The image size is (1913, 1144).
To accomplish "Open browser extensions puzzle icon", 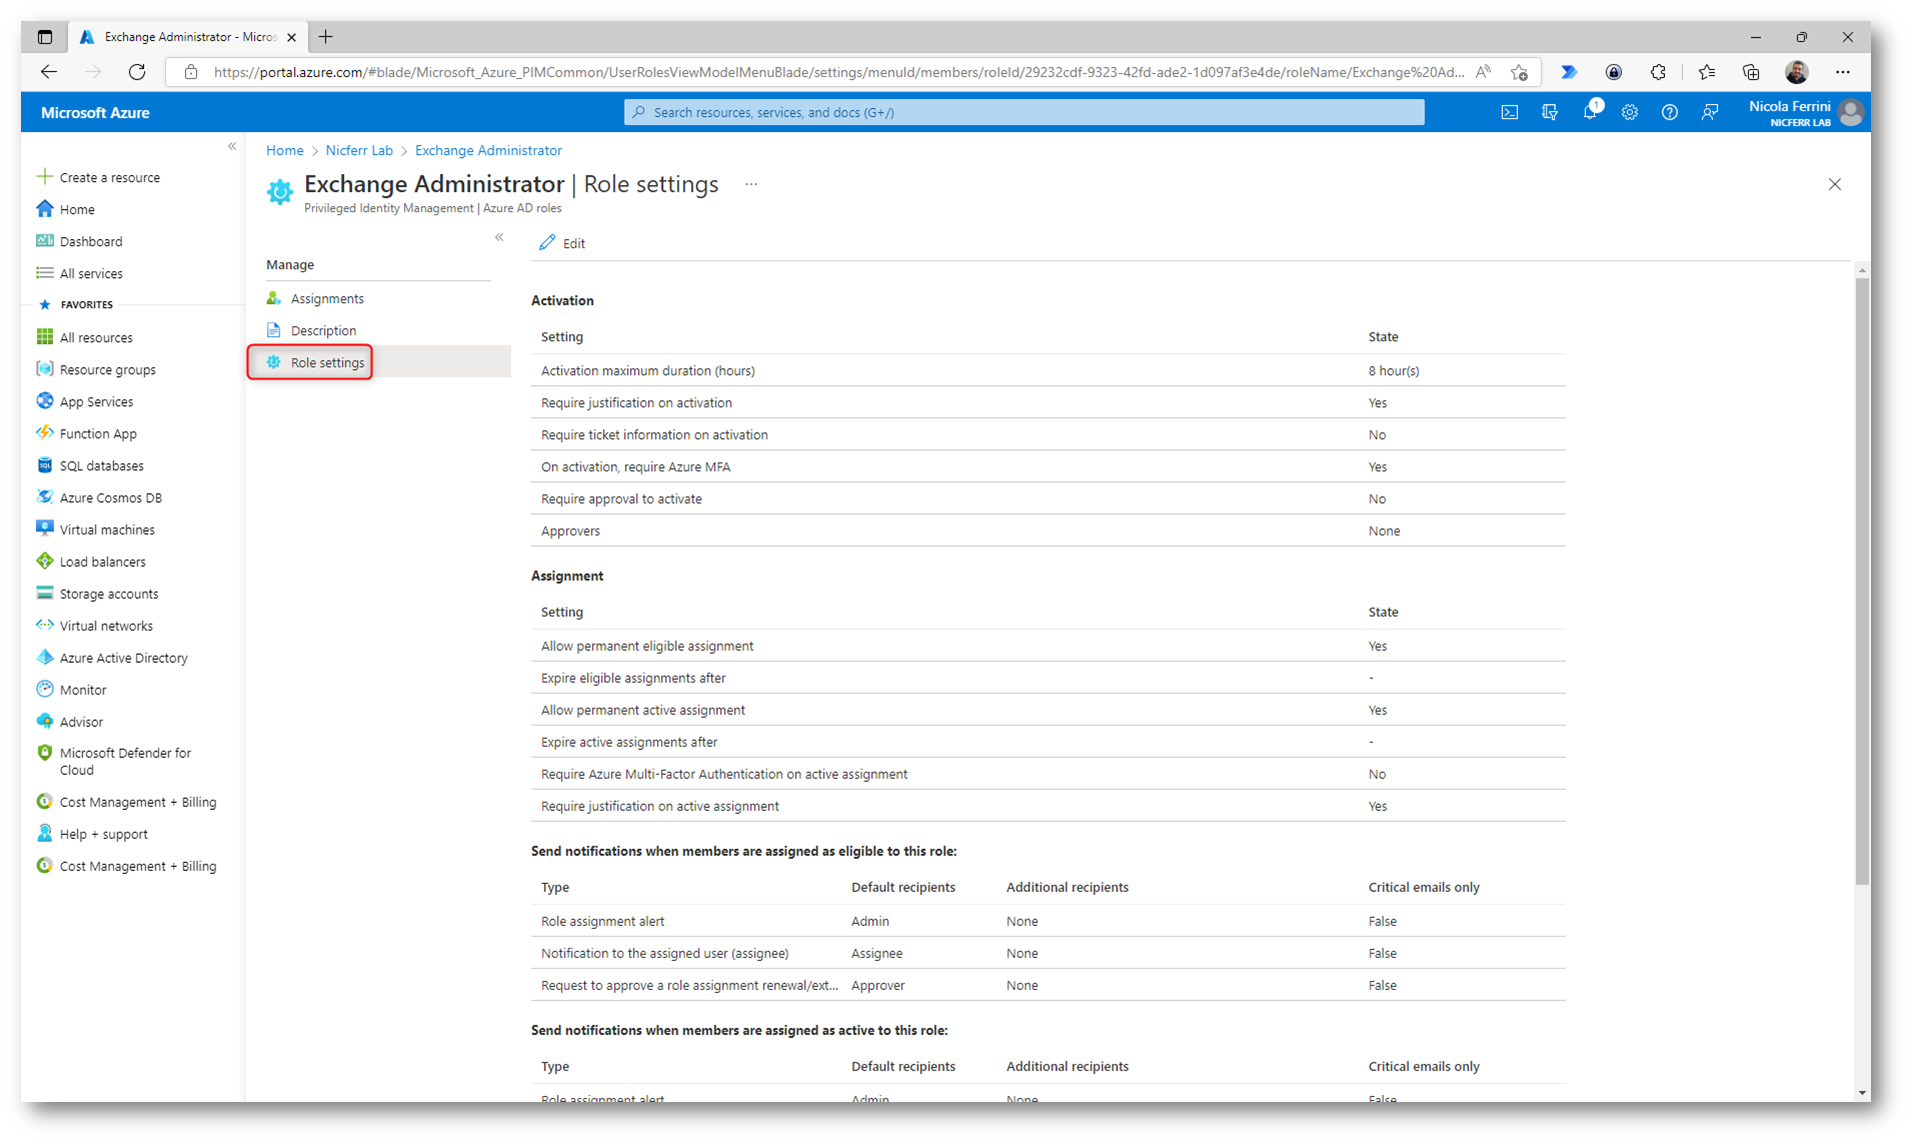I will (1658, 72).
